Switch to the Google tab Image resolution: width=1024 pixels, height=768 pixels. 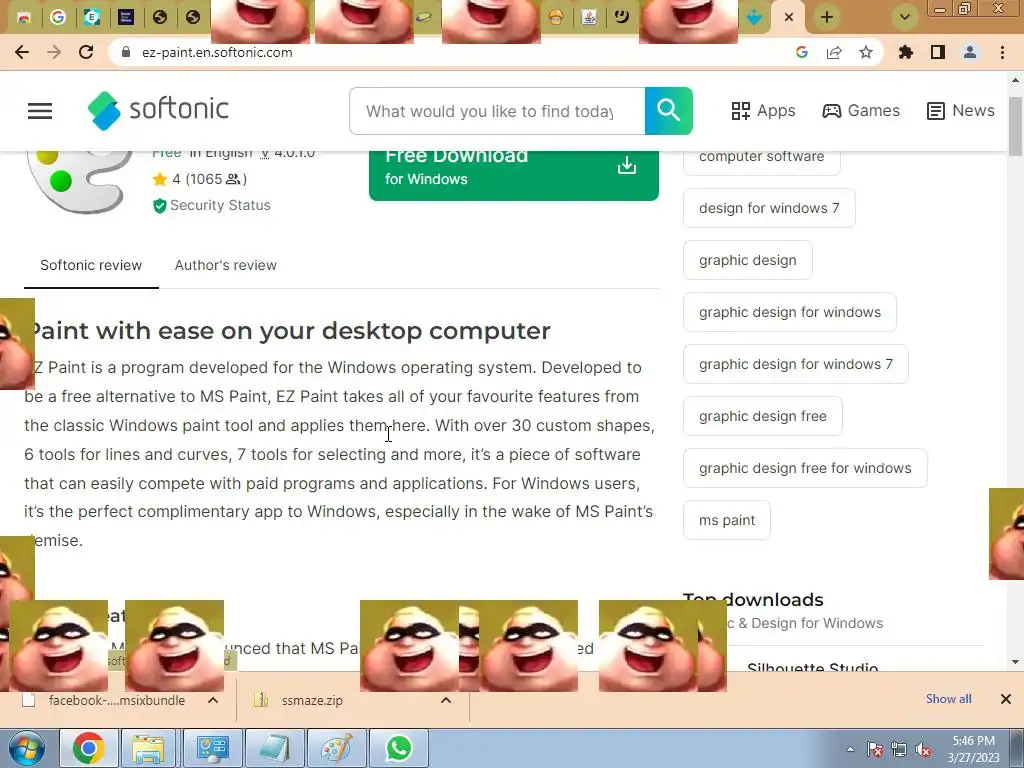[x=58, y=17]
